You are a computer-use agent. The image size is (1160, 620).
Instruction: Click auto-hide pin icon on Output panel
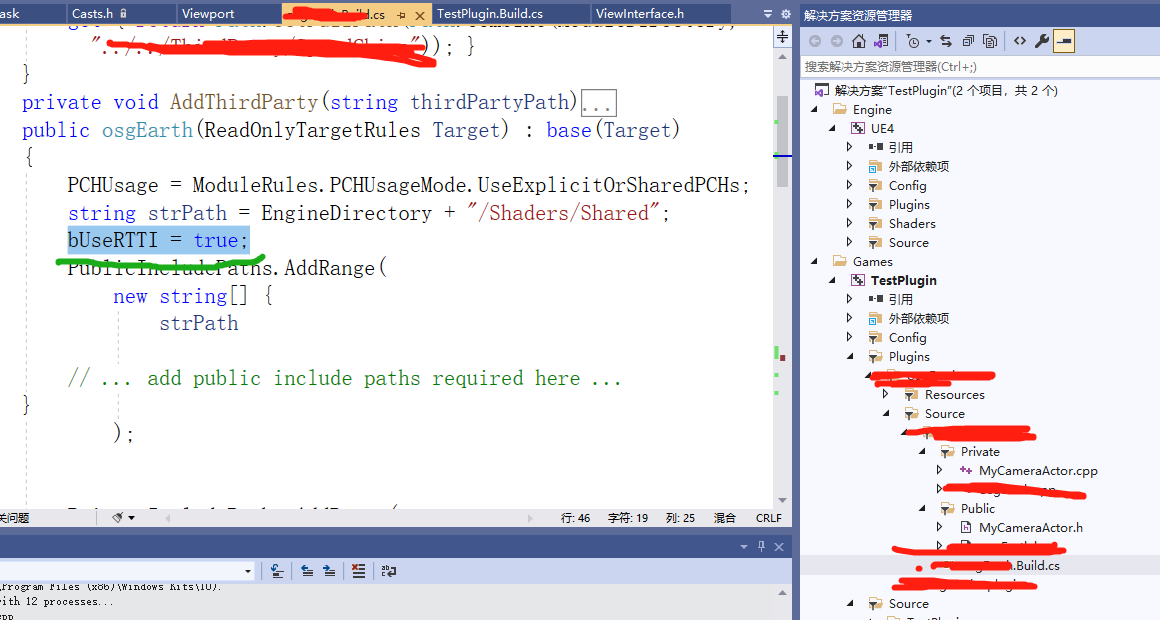coord(761,547)
